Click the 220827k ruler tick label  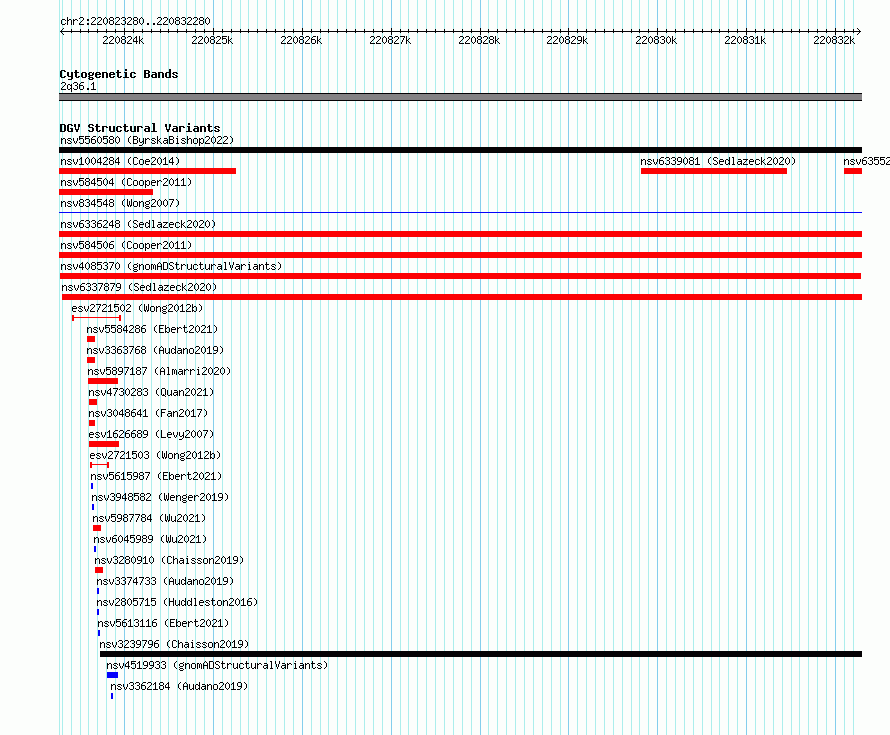click(x=390, y=40)
